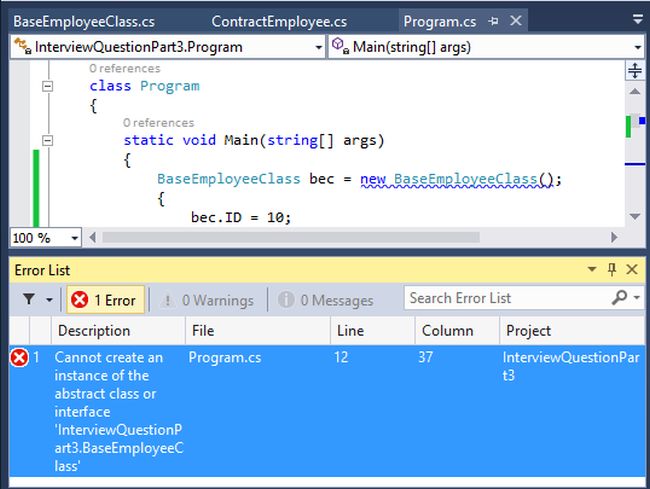Sort by the Column column header
The image size is (650, 489).
click(x=457, y=331)
